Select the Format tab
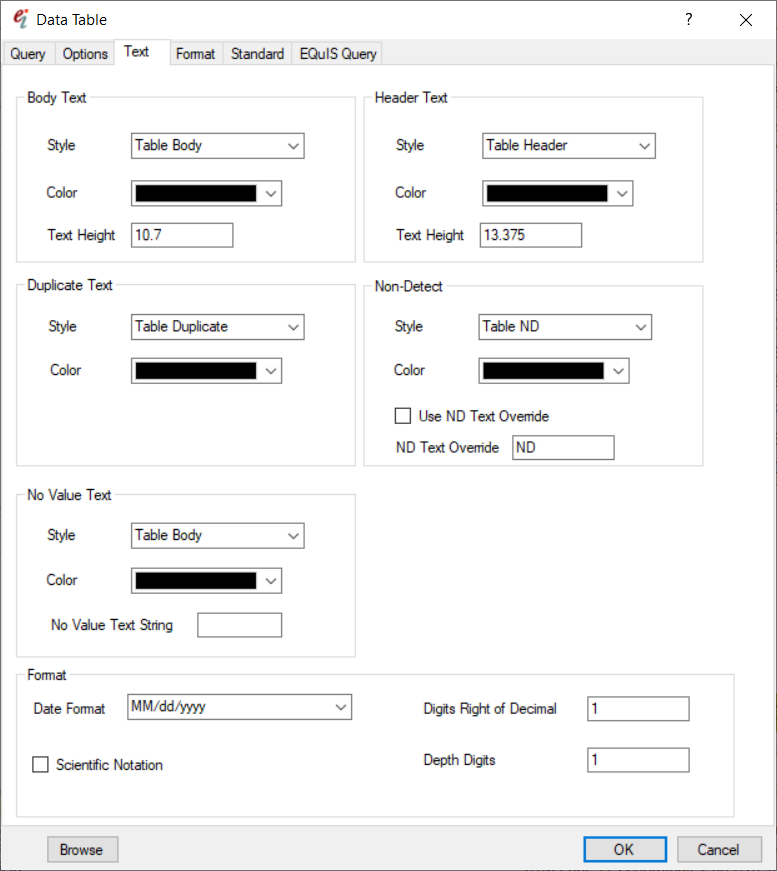 pos(195,54)
